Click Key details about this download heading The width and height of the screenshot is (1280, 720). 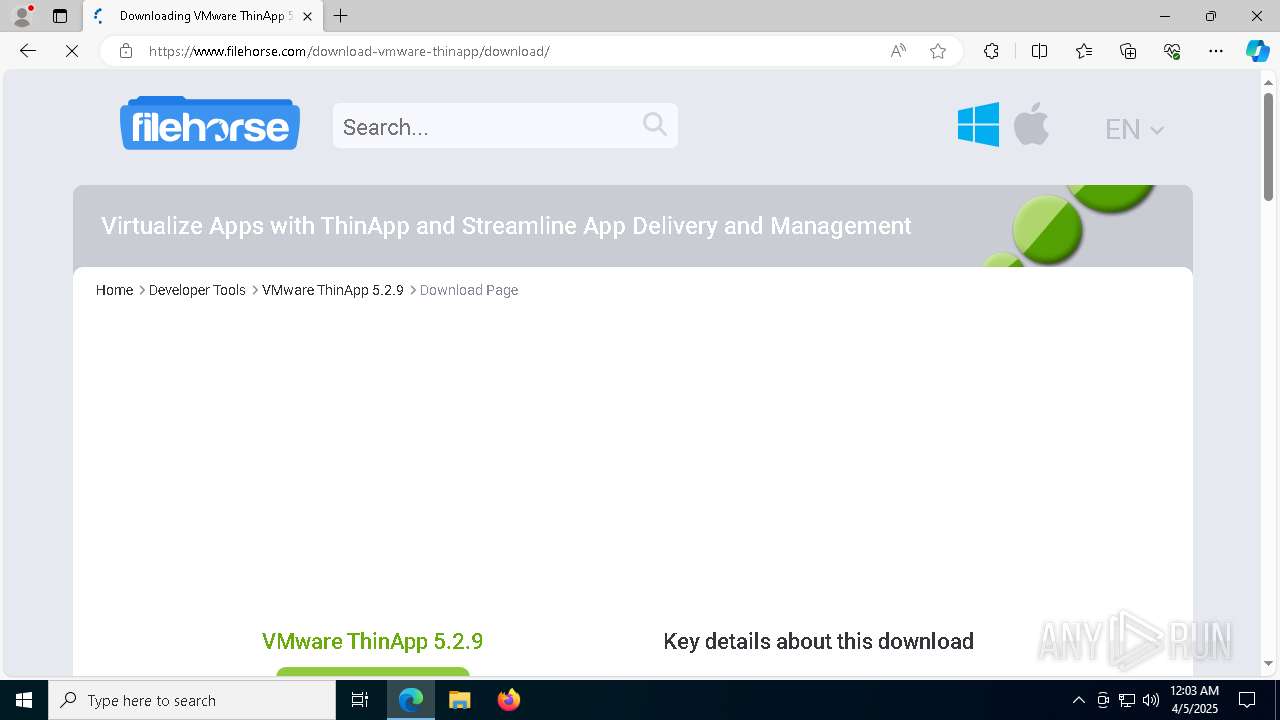point(818,641)
